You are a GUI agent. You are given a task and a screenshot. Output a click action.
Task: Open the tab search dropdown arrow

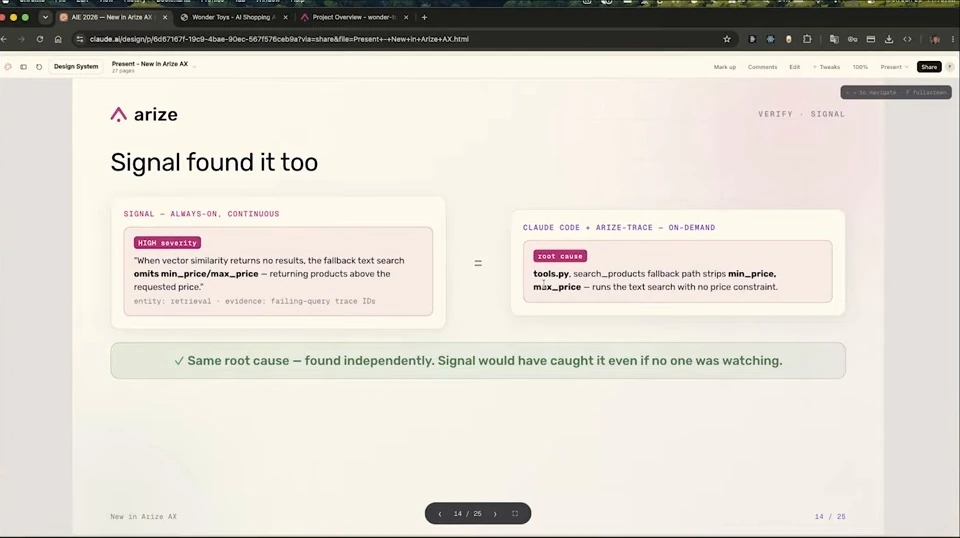(x=45, y=17)
